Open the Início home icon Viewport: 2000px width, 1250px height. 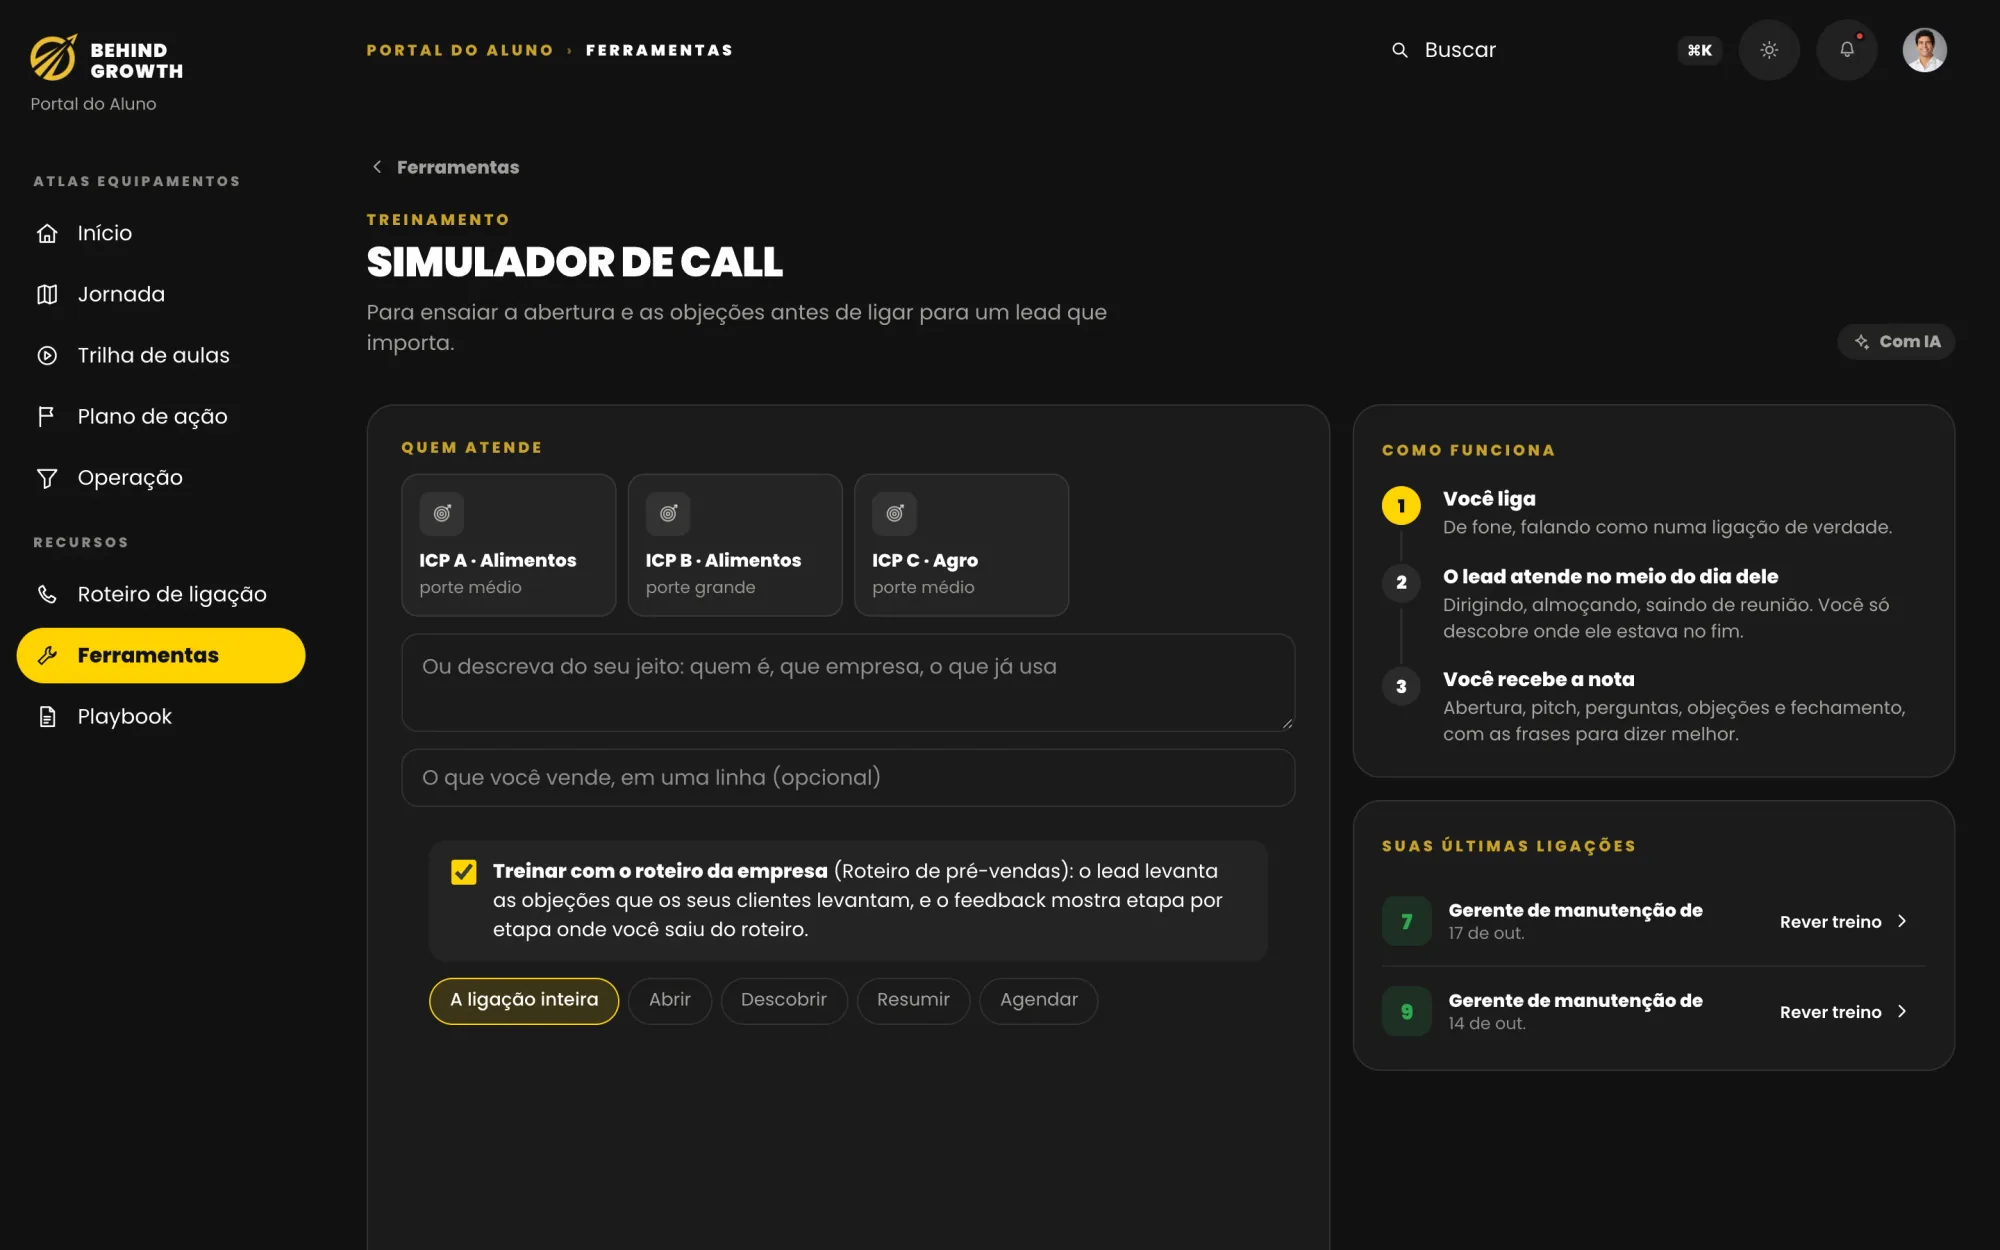point(47,233)
